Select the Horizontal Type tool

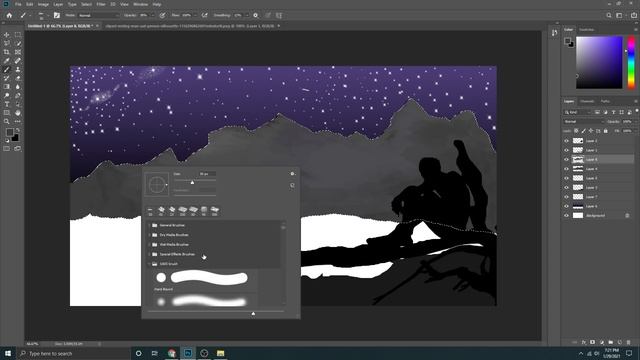coord(7,104)
